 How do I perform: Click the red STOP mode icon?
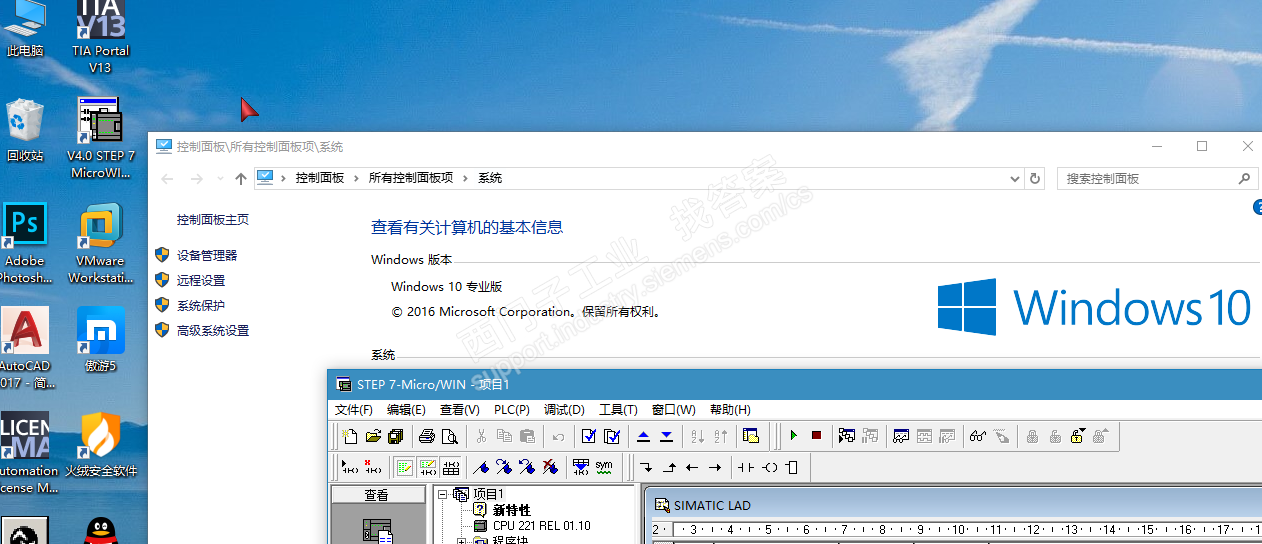tap(816, 436)
